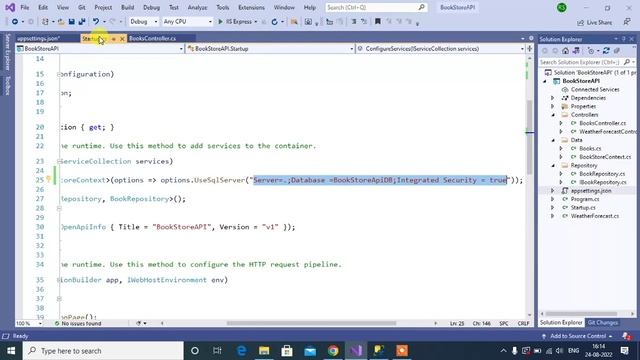Image resolution: width=640 pixels, height=360 pixels.
Task: Click Add to Source Control
Action: (x=578, y=336)
